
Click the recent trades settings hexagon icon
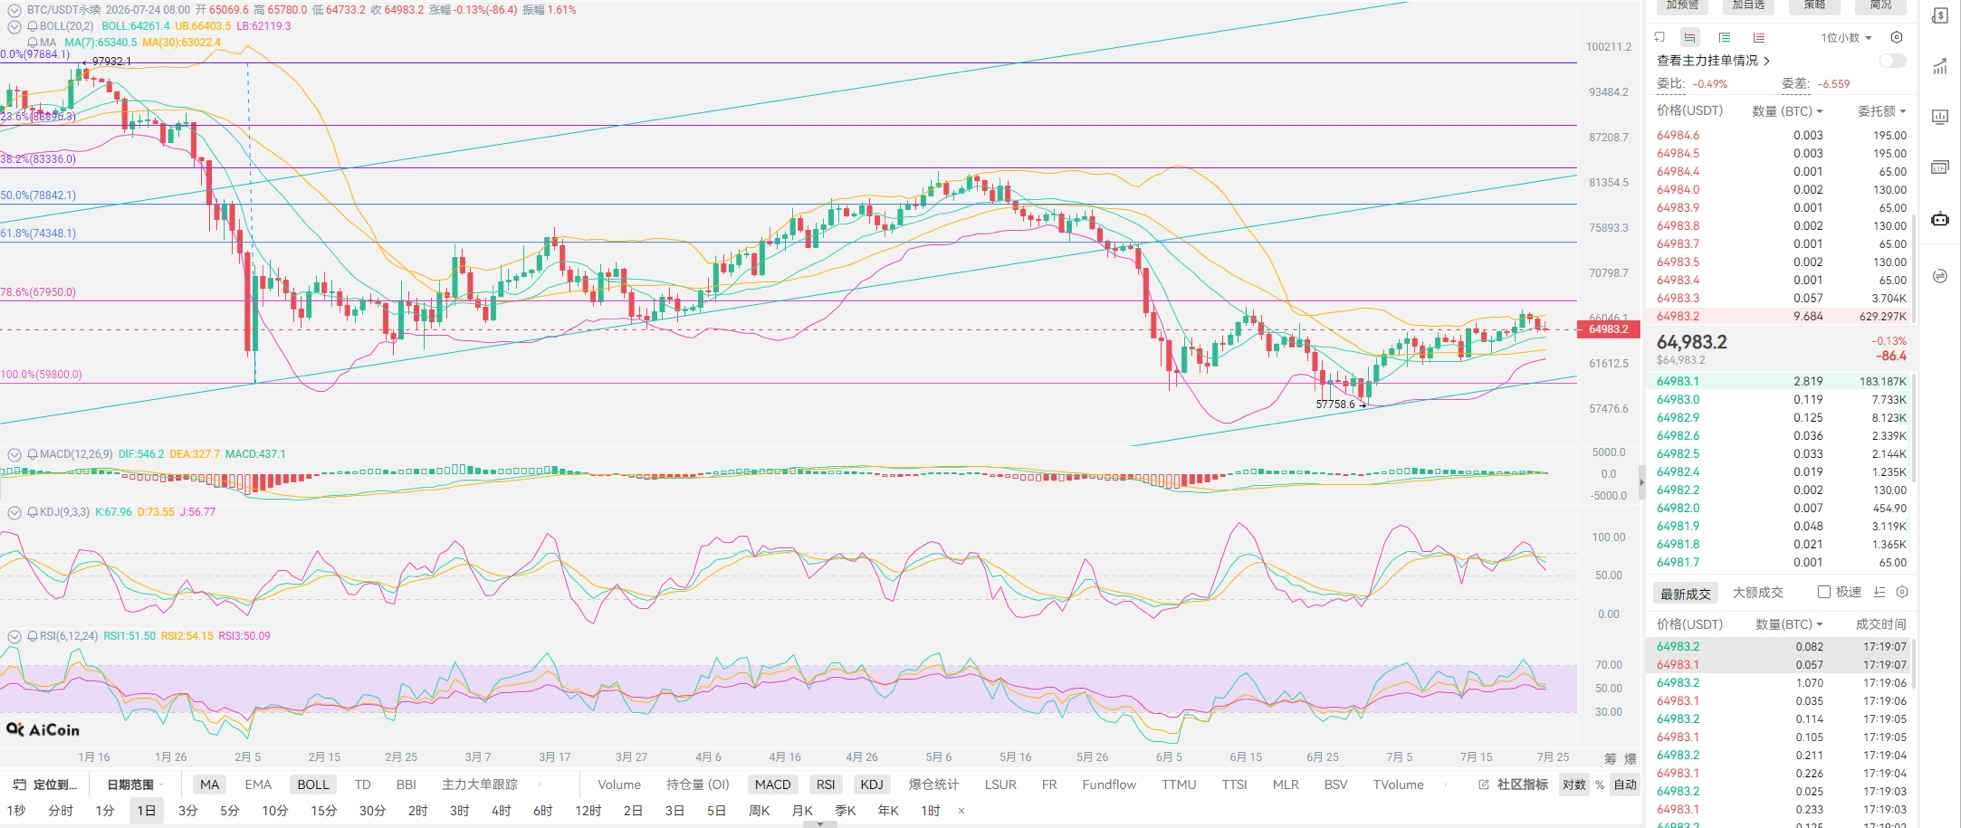click(1902, 592)
